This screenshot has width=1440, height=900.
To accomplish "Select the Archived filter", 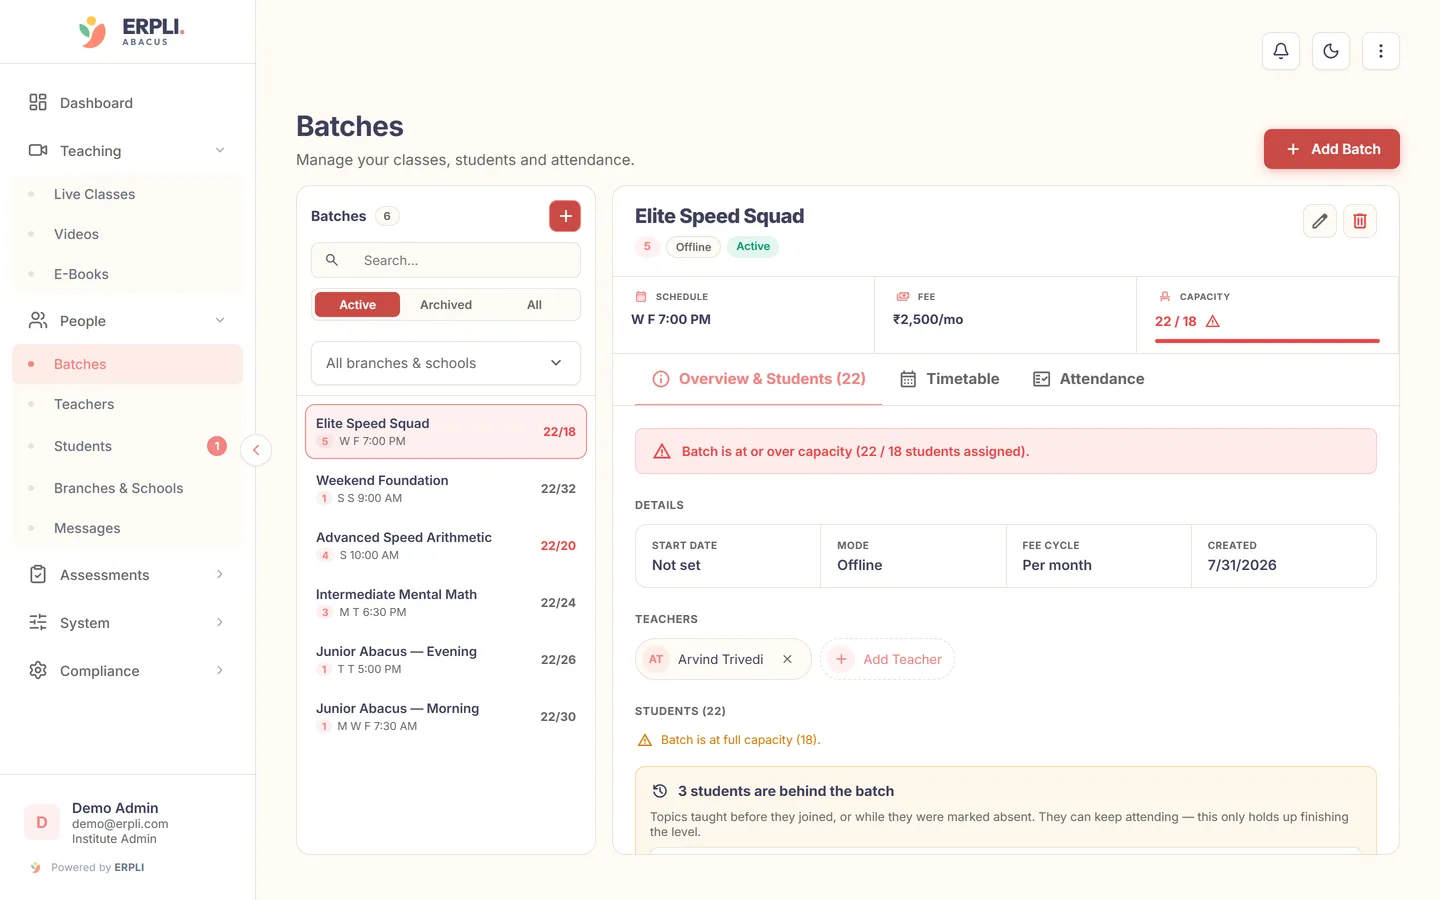I will 446,305.
